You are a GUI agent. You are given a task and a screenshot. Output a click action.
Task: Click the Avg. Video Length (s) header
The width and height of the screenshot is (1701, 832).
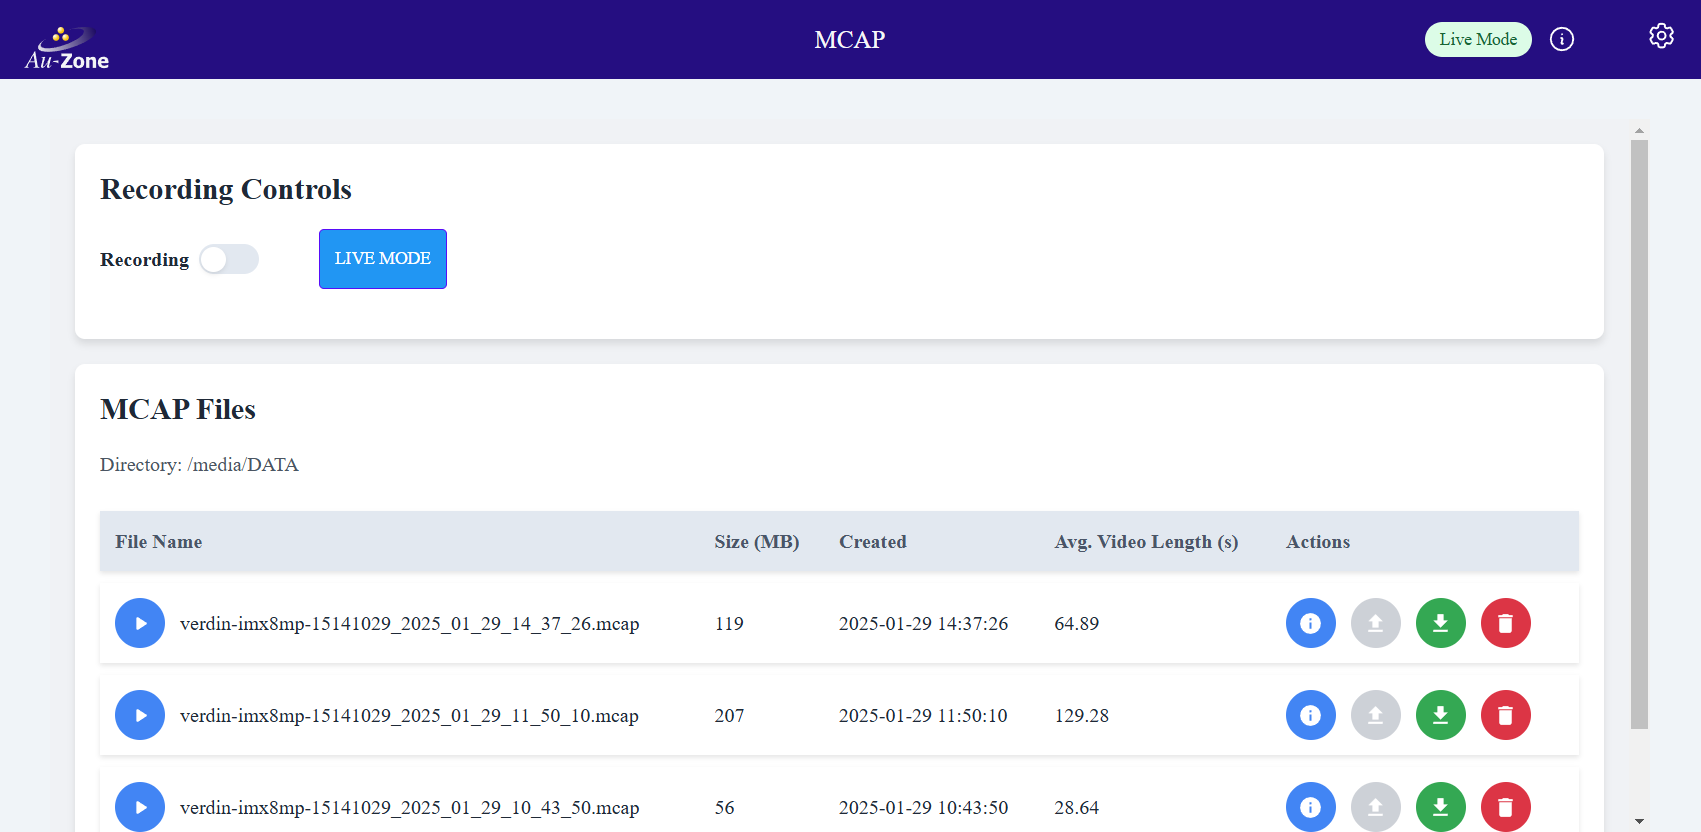pyautogui.click(x=1146, y=542)
